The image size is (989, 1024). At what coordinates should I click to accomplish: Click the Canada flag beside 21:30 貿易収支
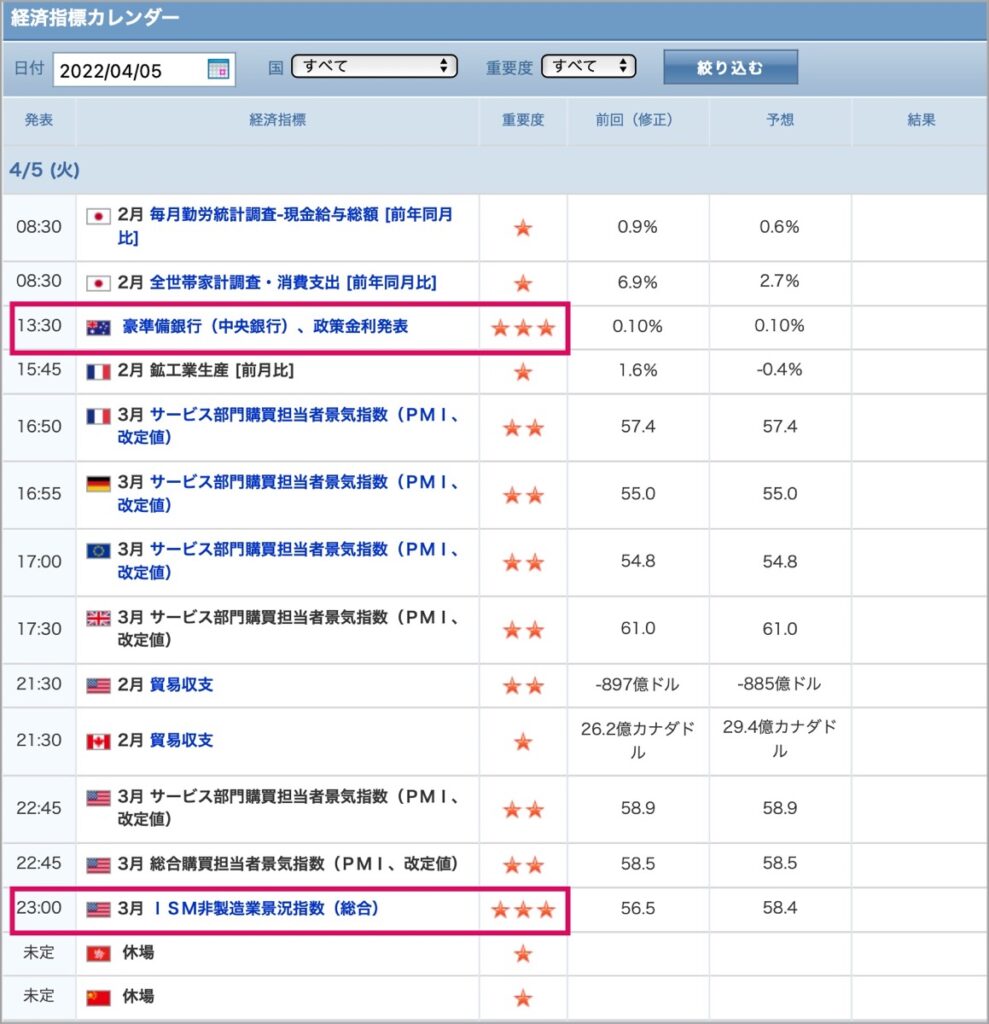tap(99, 741)
